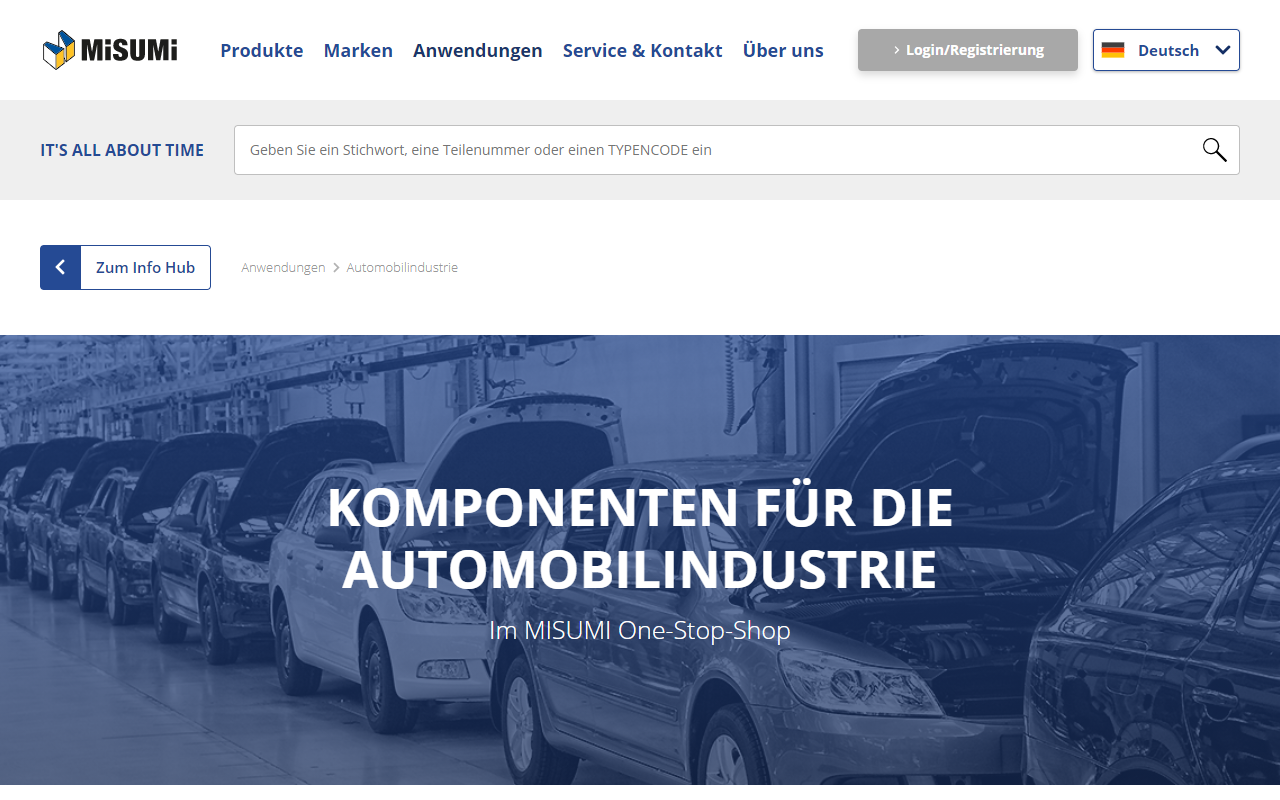Open the Anwendungen menu
The width and height of the screenshot is (1280, 800).
[x=478, y=50]
